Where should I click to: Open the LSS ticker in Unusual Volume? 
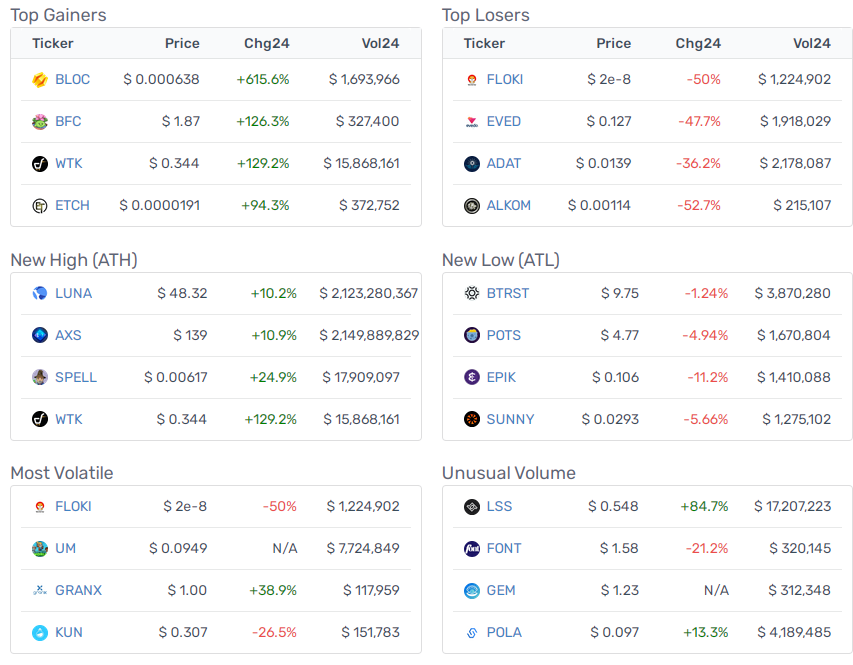click(x=499, y=506)
